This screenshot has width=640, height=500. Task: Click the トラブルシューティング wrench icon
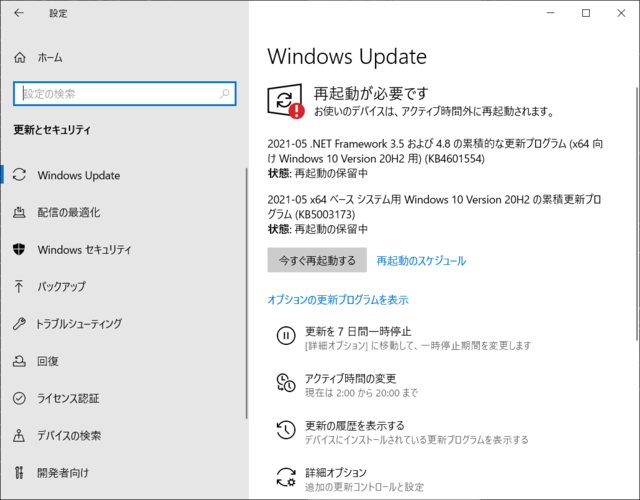19,324
